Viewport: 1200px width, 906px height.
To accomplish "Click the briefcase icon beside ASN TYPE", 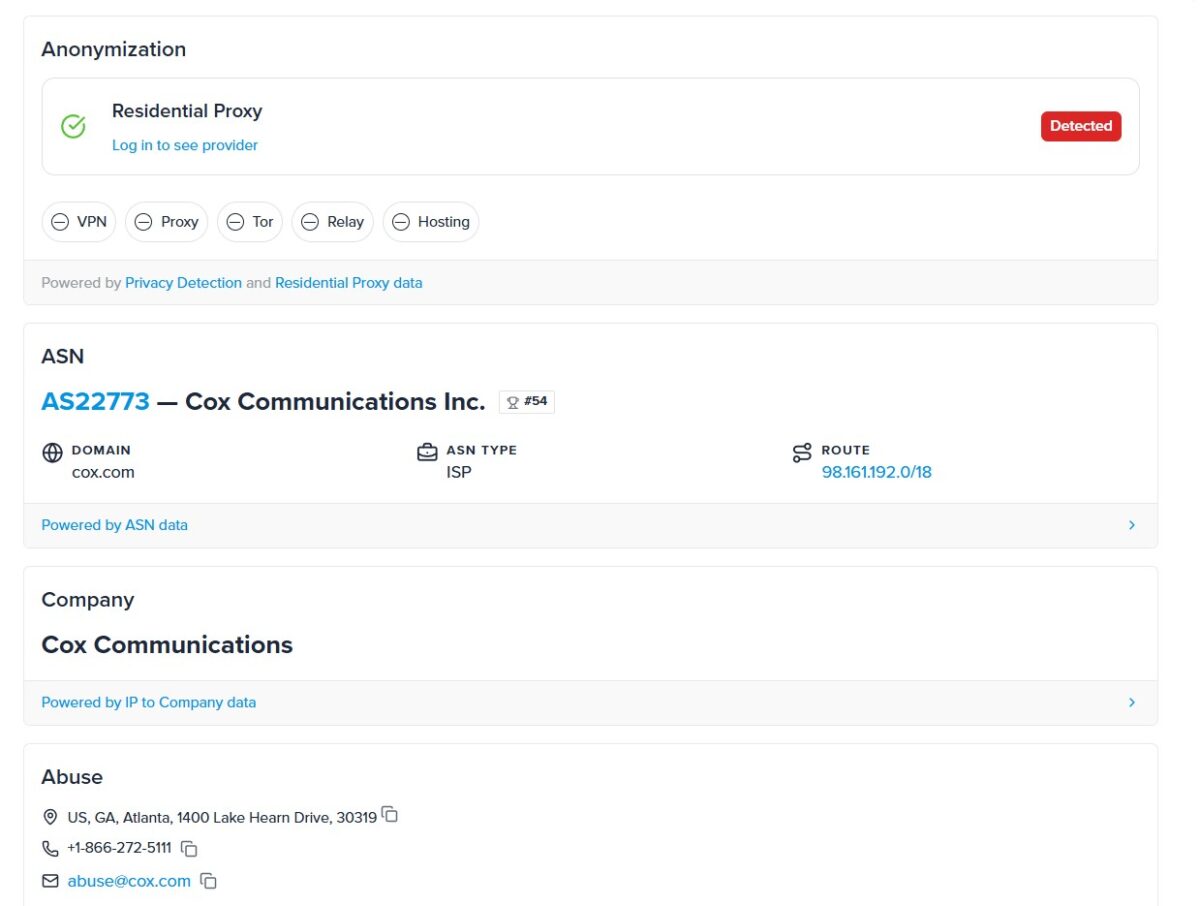I will tap(427, 453).
